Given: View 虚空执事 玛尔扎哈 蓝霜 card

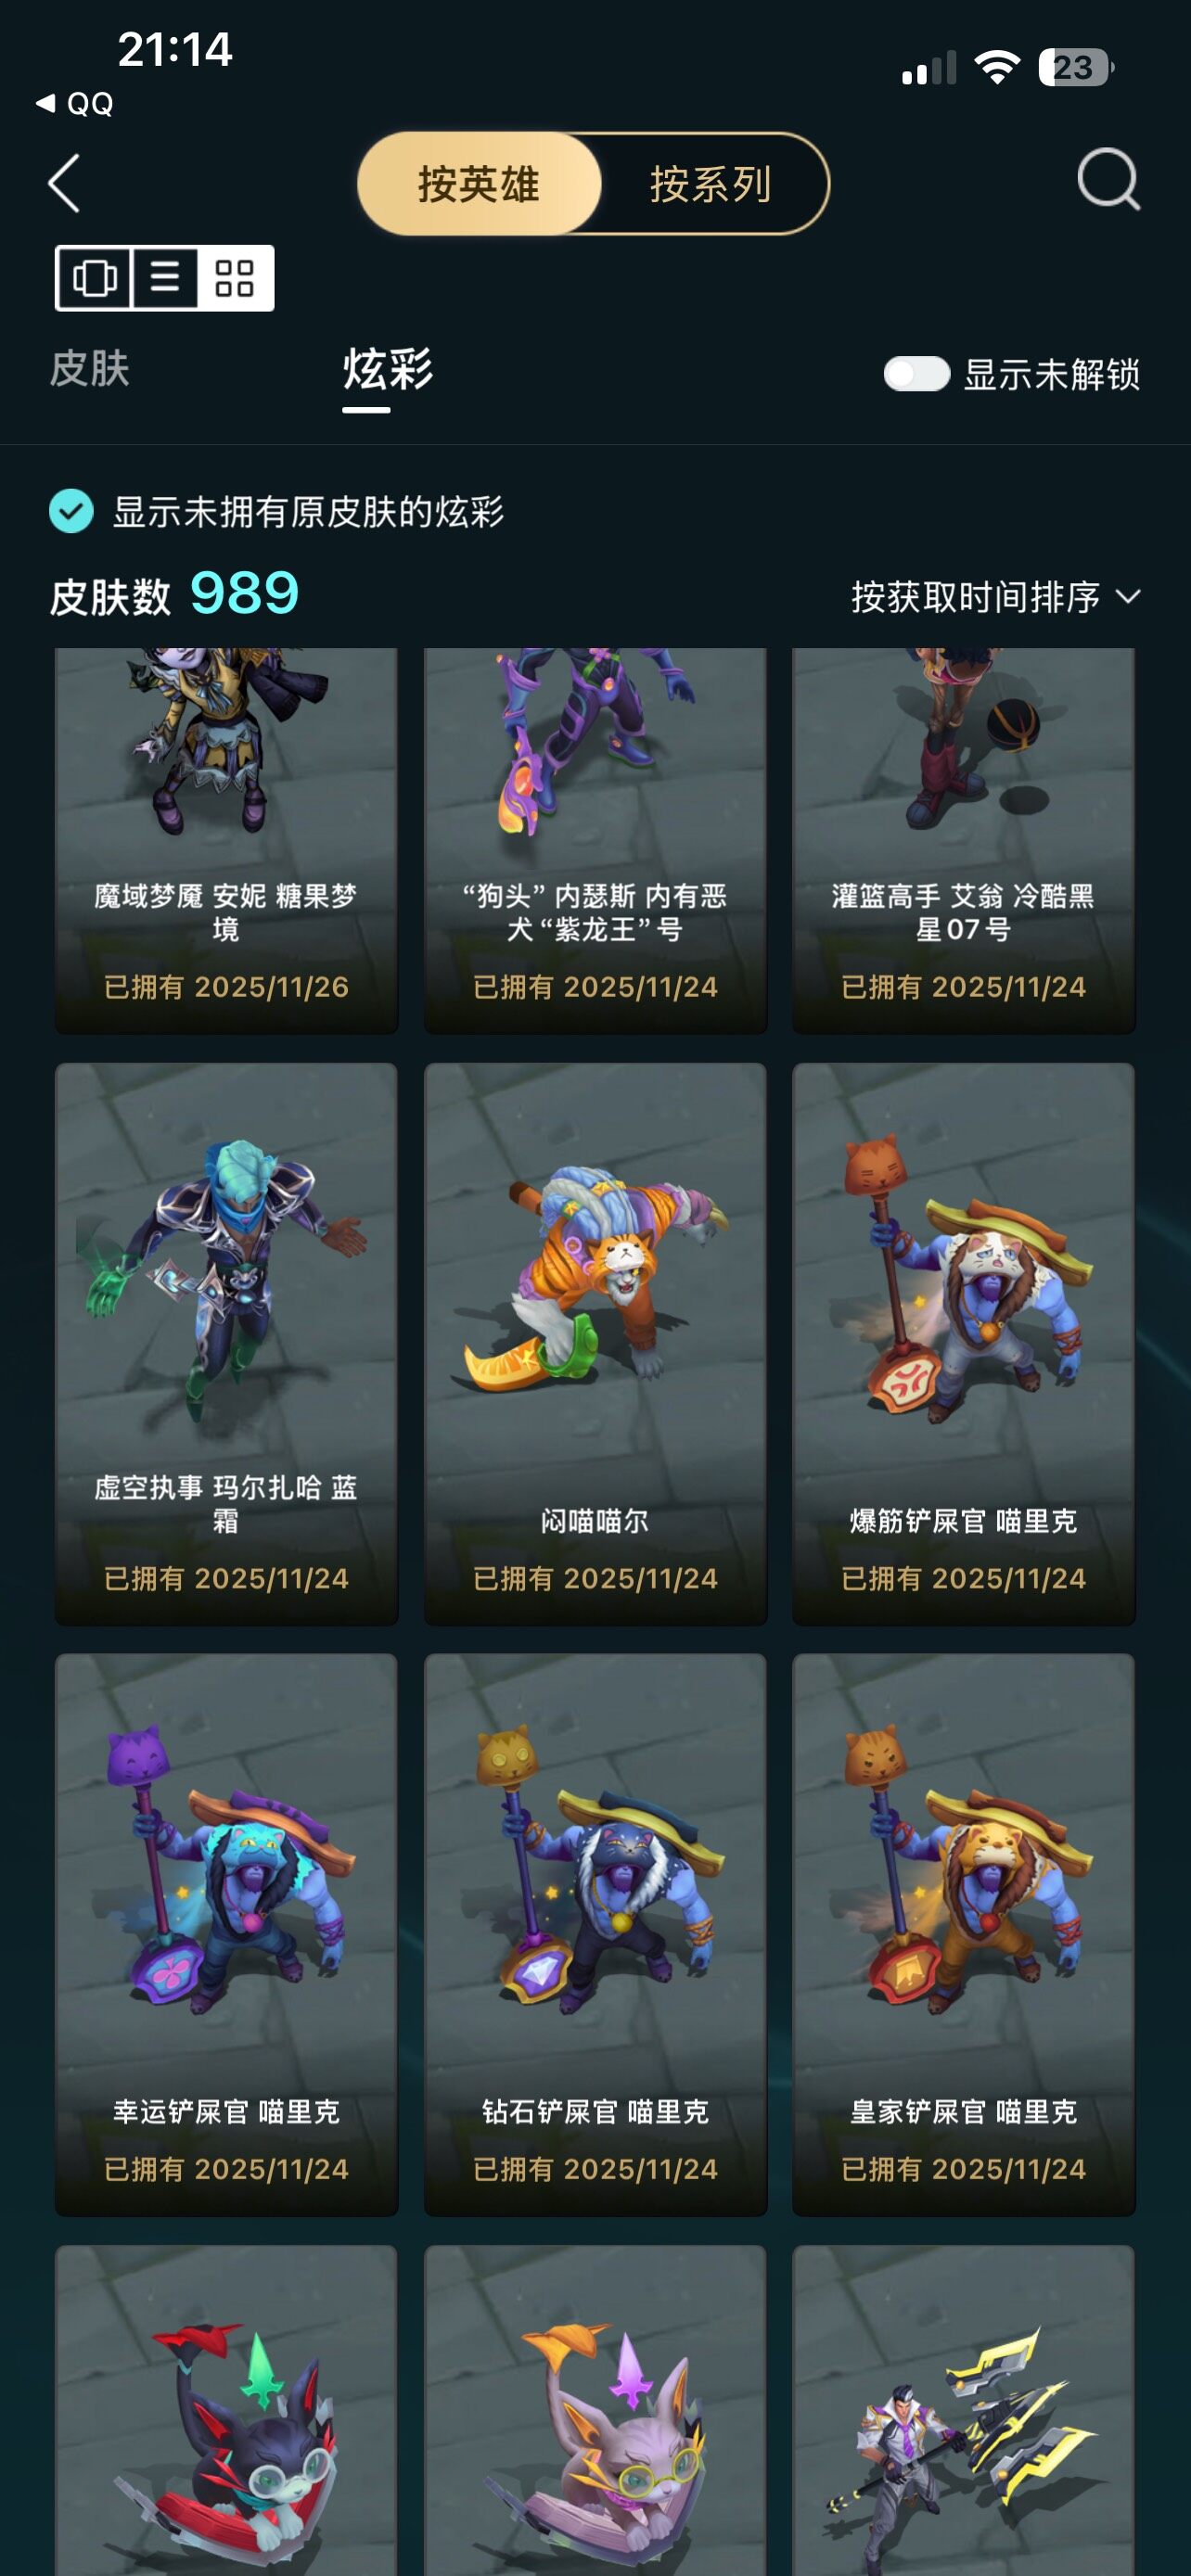Looking at the screenshot, I should click(226, 1343).
